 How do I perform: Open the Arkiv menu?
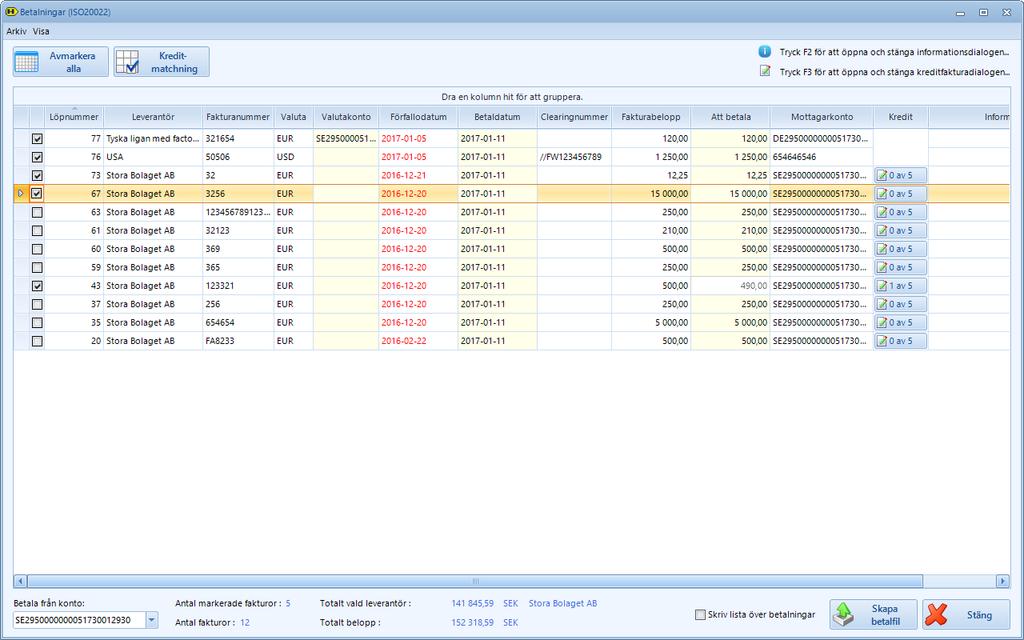(16, 31)
